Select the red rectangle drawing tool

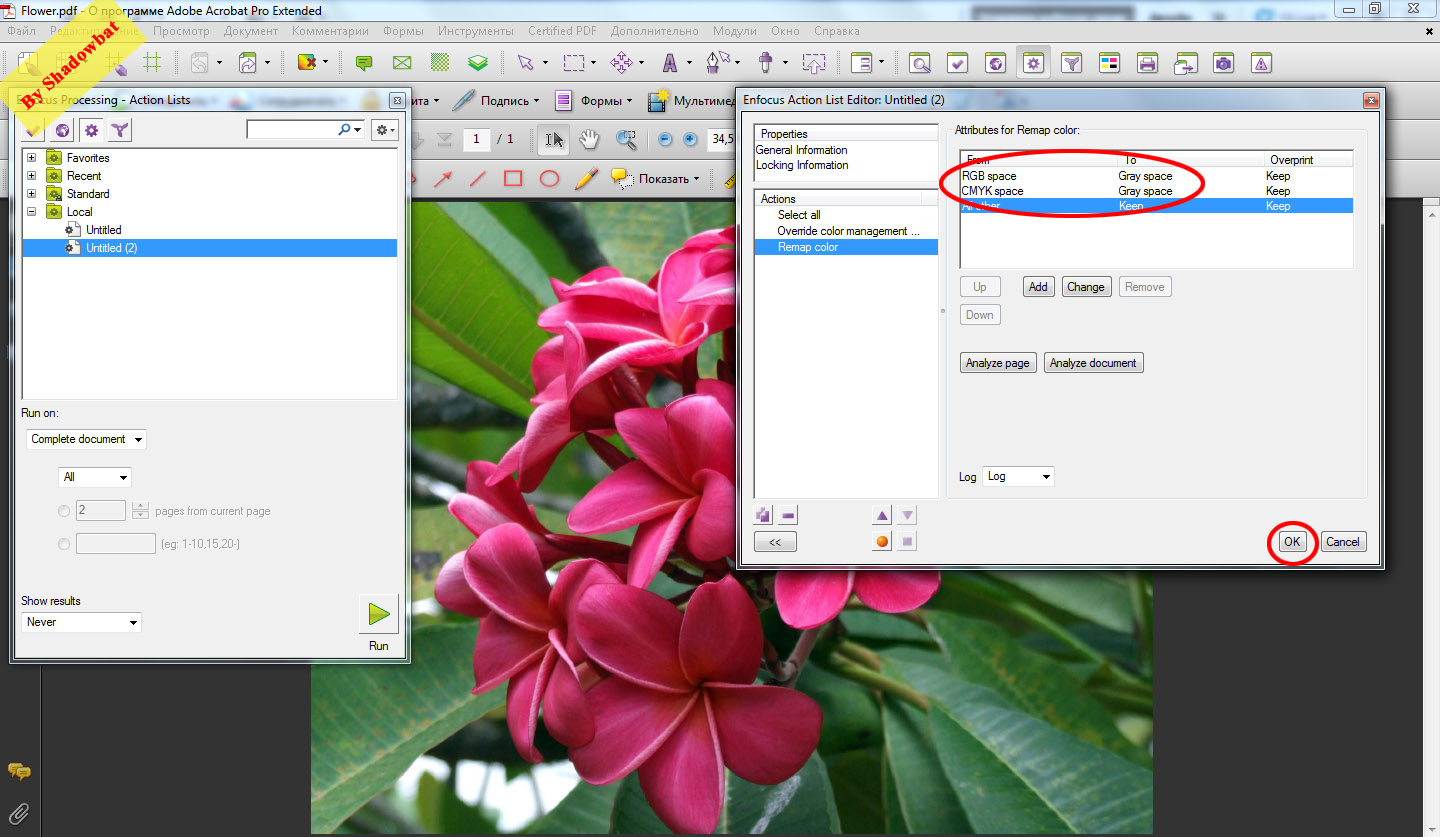tap(513, 179)
